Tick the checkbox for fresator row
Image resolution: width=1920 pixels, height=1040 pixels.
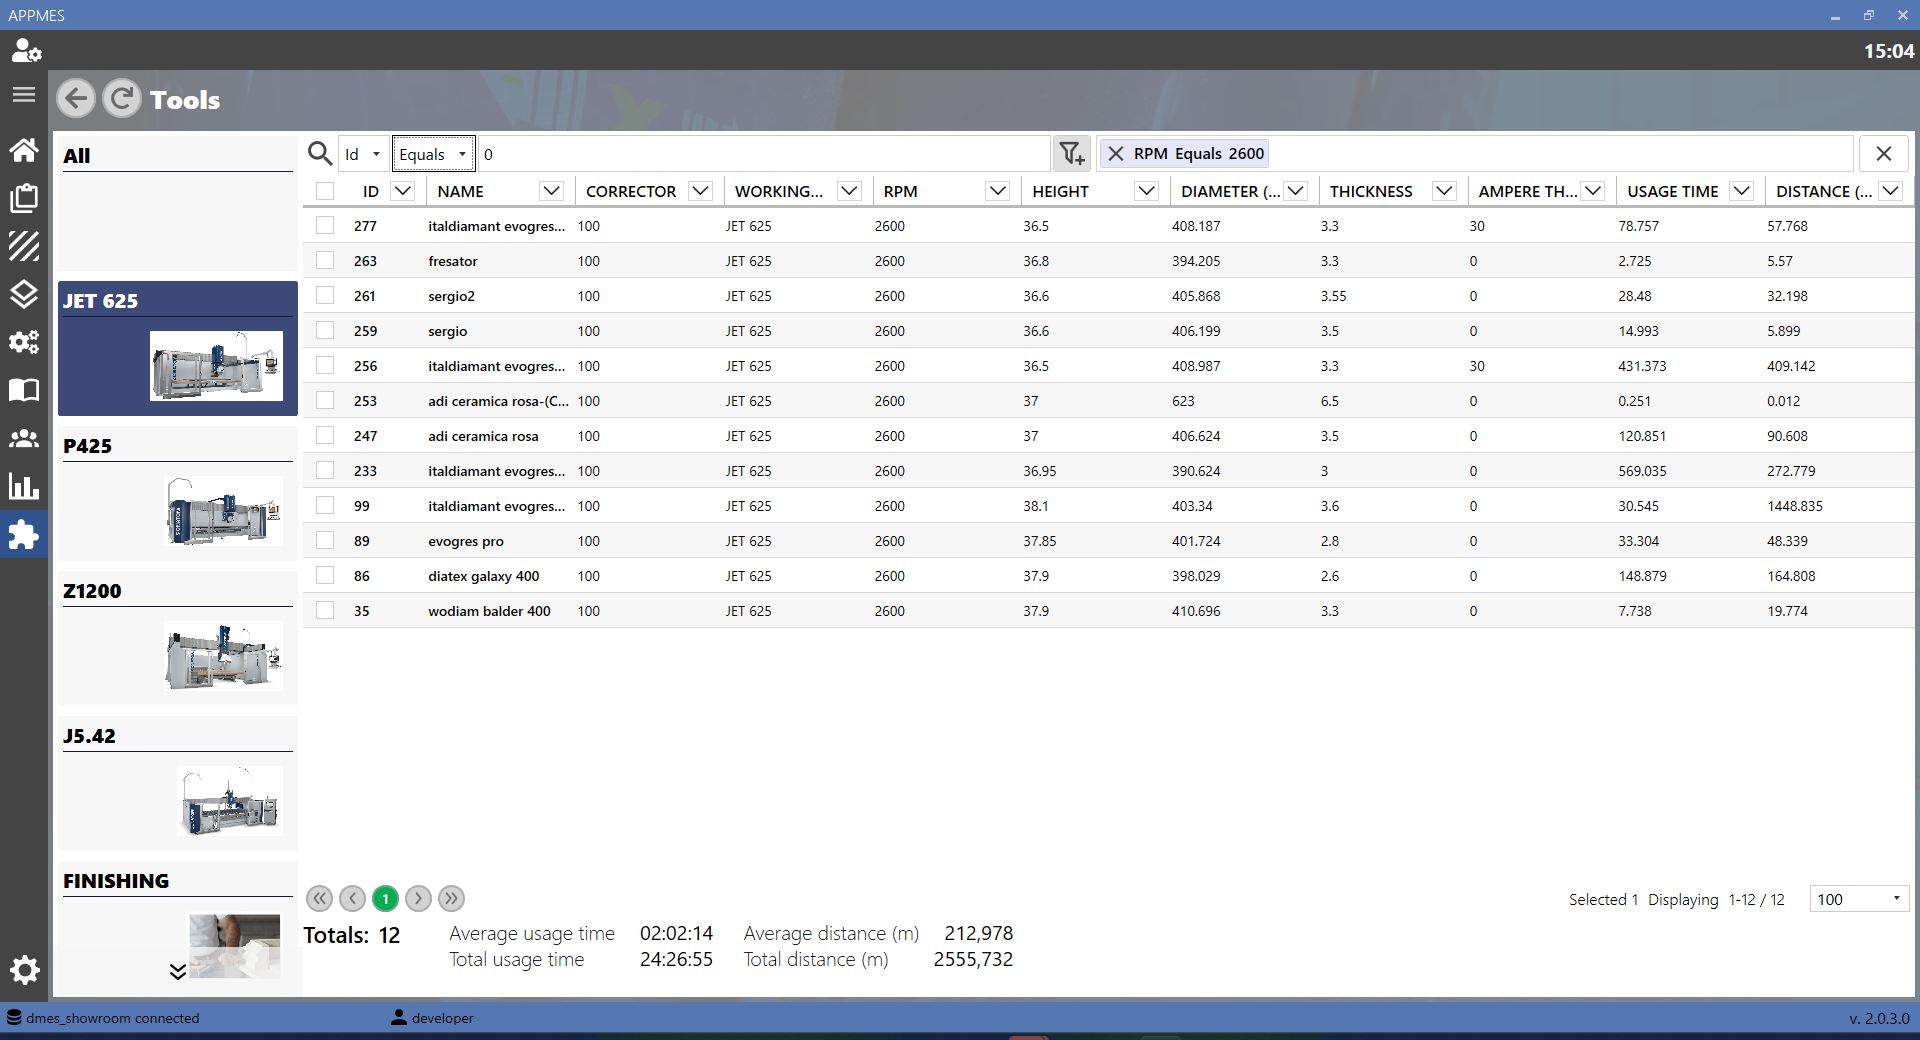pyautogui.click(x=325, y=261)
